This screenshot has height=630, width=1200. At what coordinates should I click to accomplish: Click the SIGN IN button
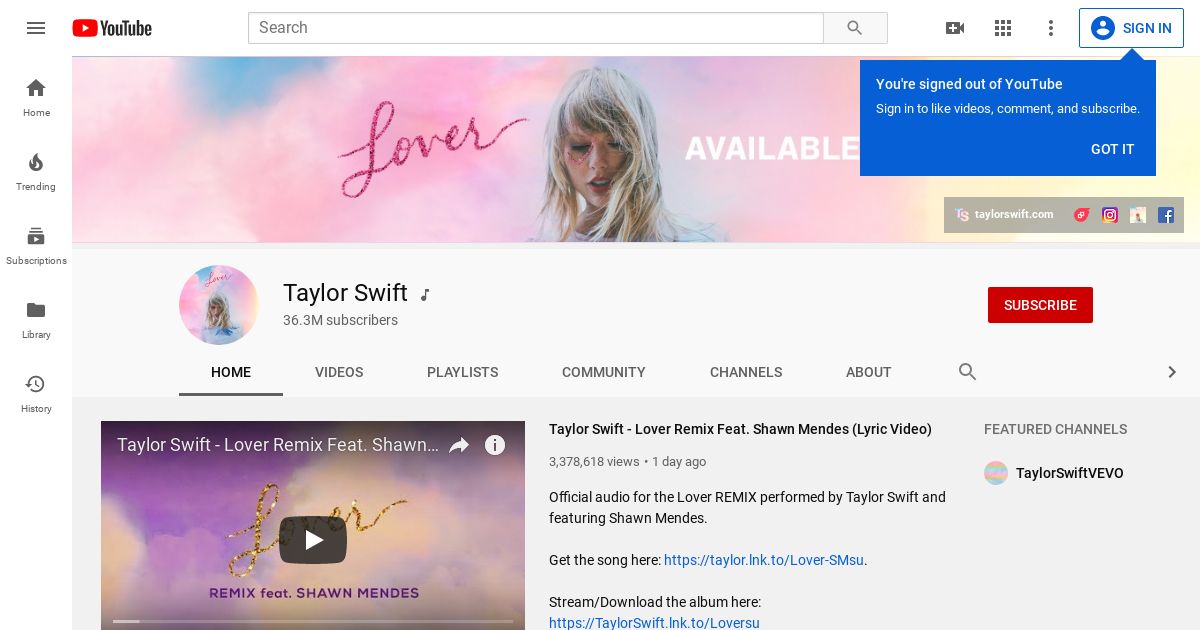1131,28
